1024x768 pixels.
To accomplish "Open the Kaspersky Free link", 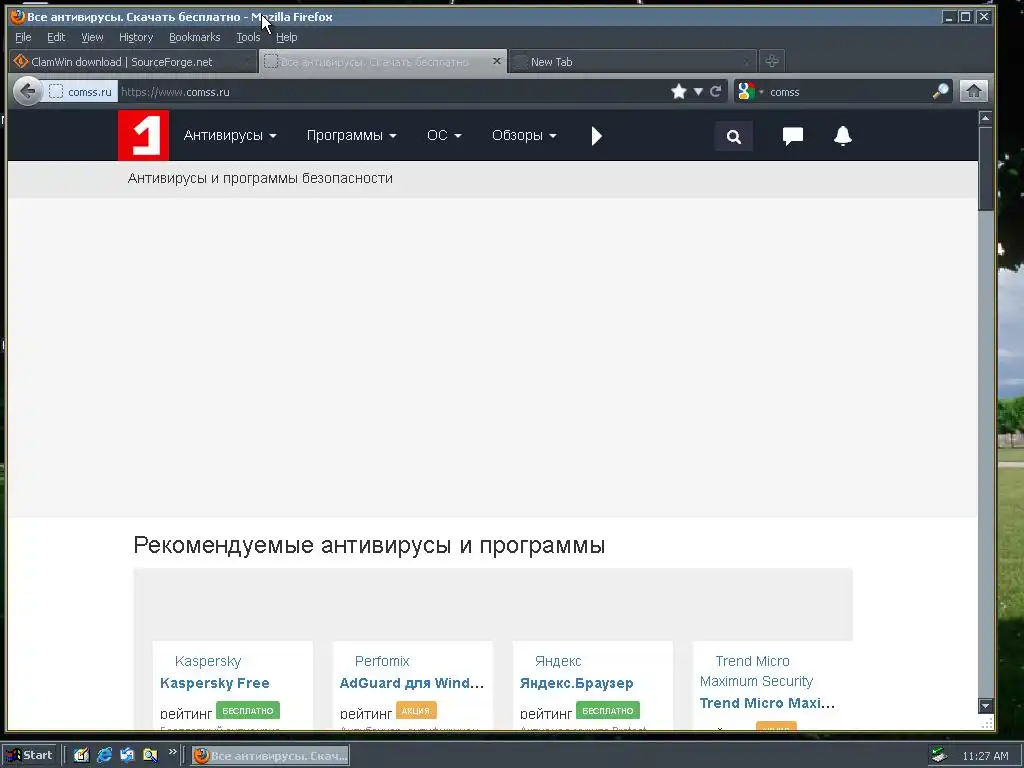I will click(x=214, y=683).
